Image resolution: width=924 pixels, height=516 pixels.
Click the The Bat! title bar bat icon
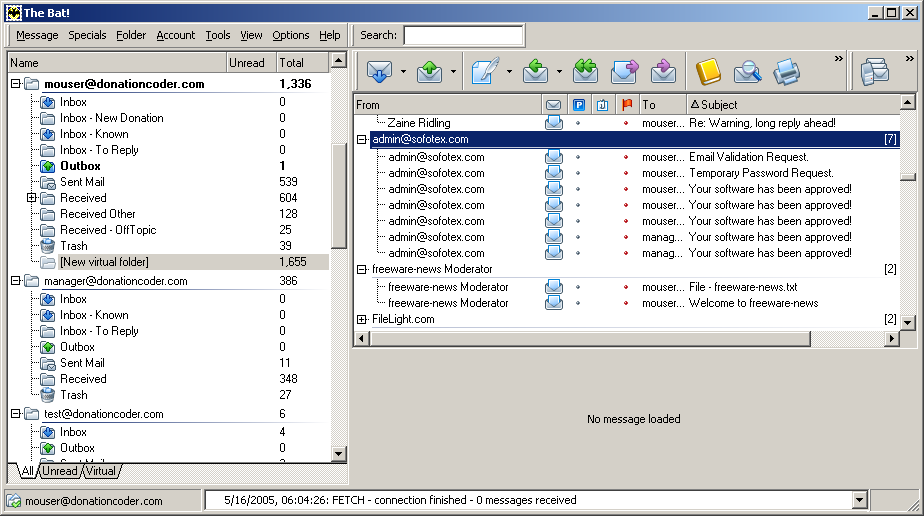pyautogui.click(x=14, y=12)
